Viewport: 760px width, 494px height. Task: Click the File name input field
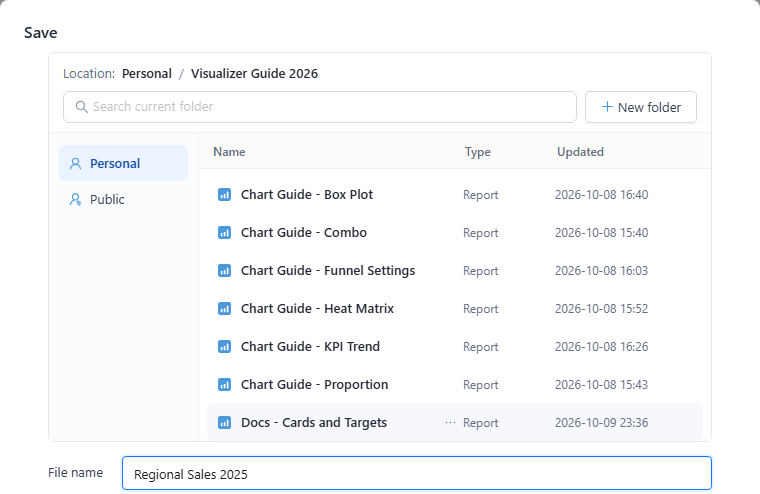pos(417,473)
